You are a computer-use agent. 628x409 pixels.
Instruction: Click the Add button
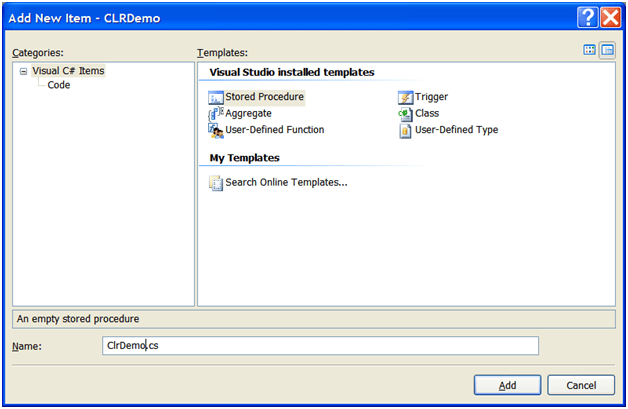click(x=507, y=385)
